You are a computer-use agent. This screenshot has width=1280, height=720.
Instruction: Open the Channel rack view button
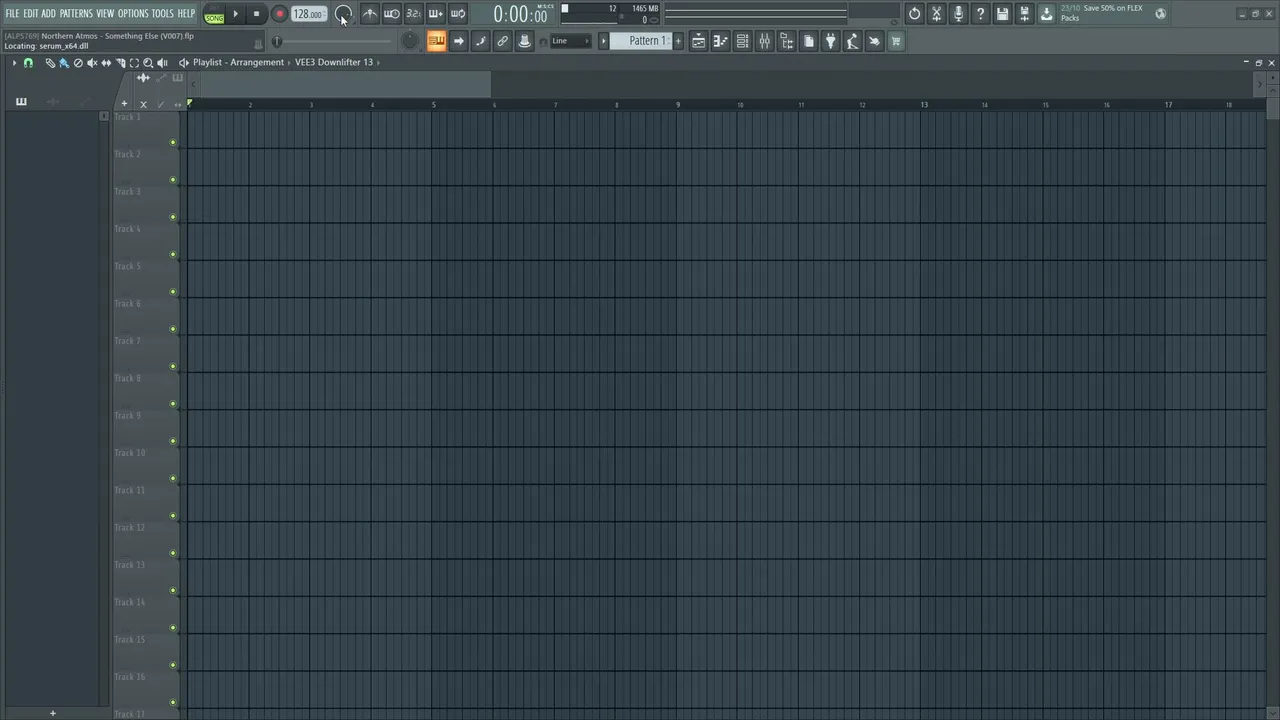click(742, 41)
